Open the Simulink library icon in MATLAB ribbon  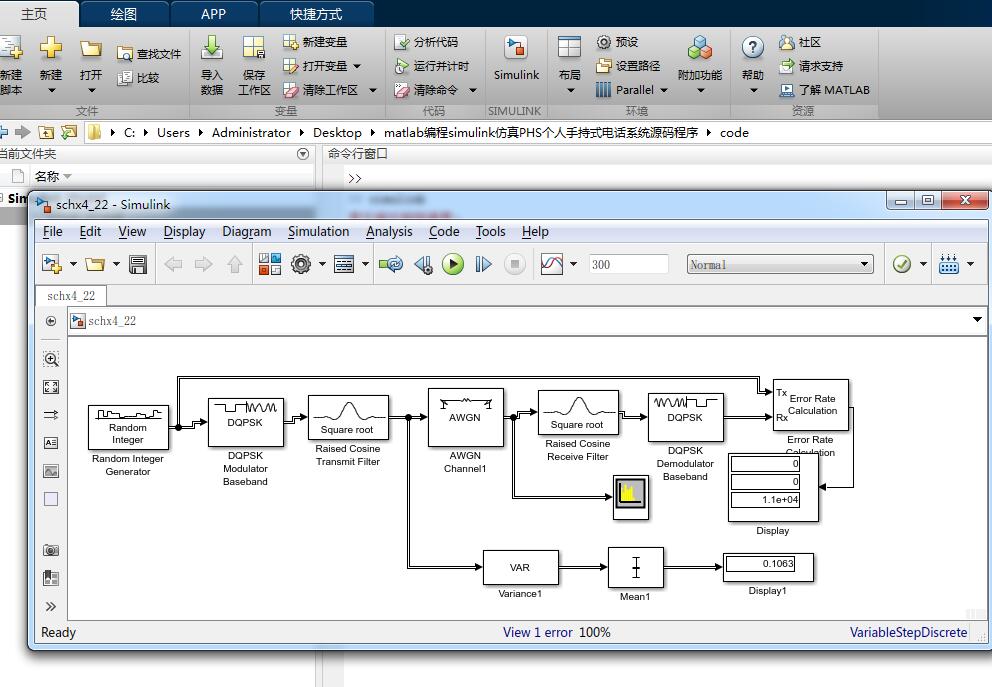pyautogui.click(x=516, y=48)
